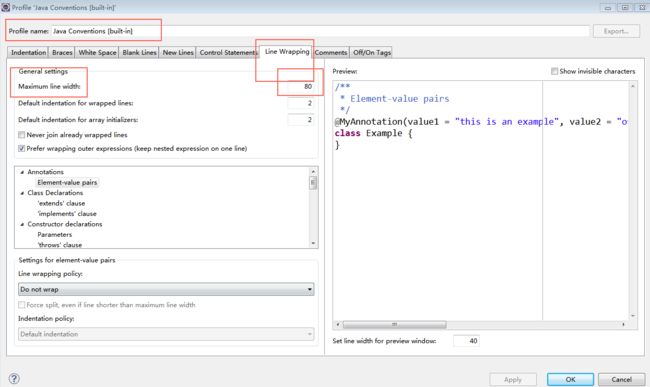The height and width of the screenshot is (387, 650).
Task: Switch to the White Space tab
Action: coord(97,52)
